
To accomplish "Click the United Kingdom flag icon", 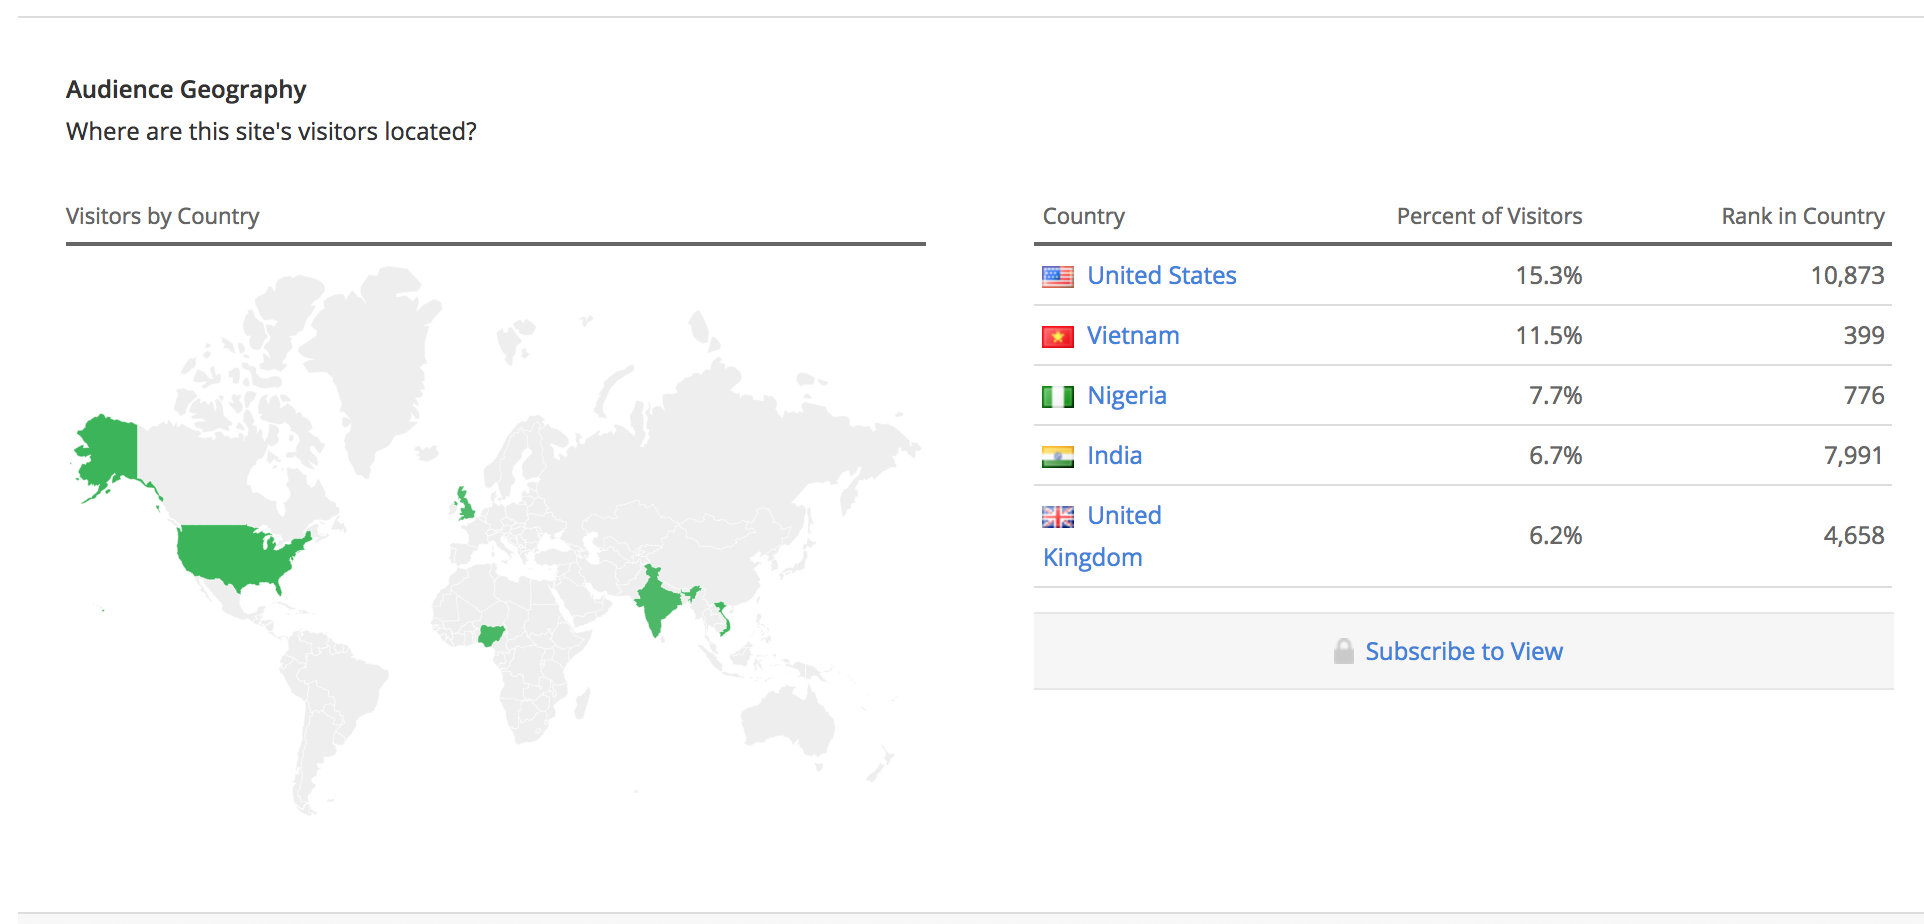I will tap(1057, 517).
